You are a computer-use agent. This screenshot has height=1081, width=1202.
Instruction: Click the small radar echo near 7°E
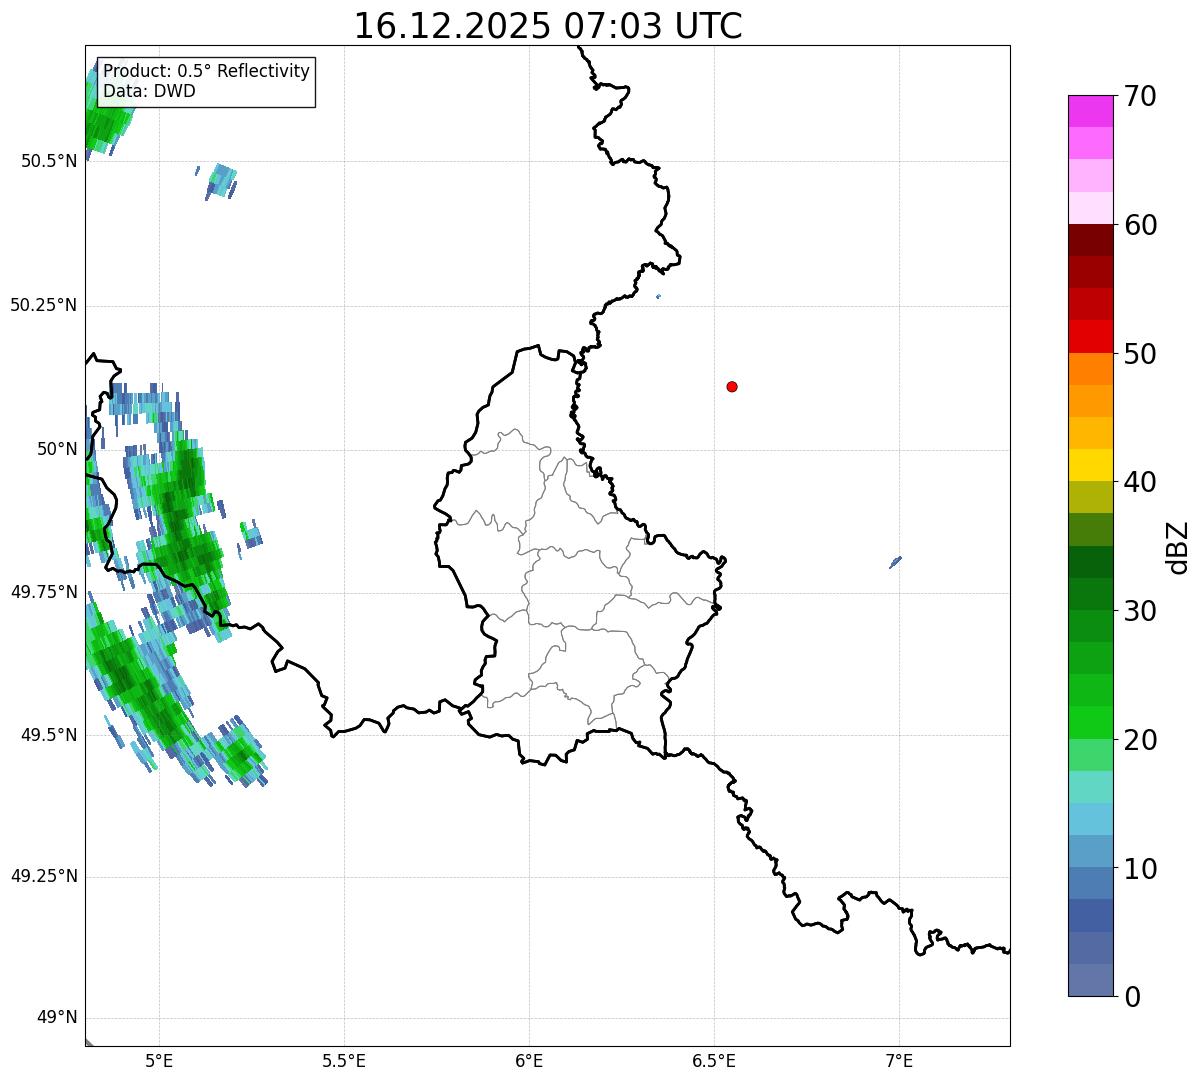point(896,562)
